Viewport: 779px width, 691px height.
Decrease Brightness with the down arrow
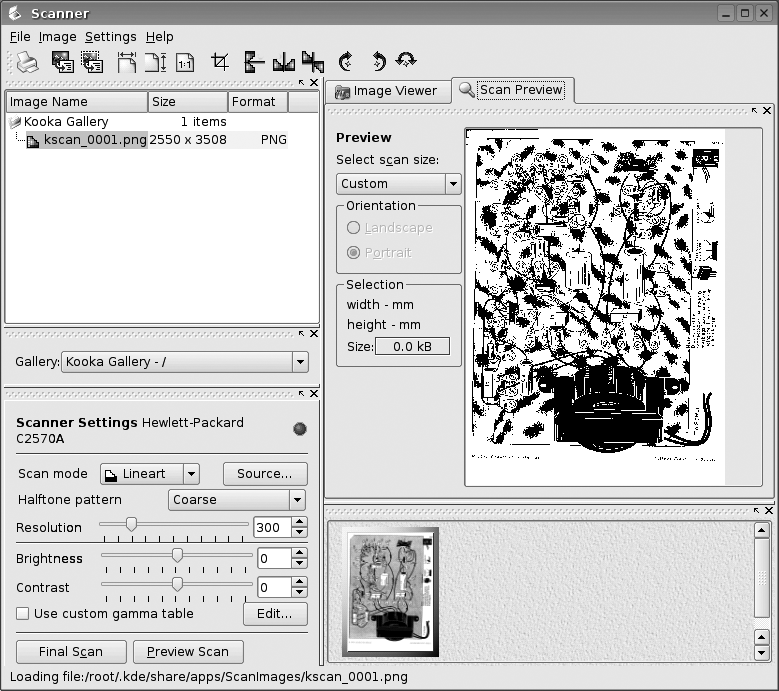[299, 563]
